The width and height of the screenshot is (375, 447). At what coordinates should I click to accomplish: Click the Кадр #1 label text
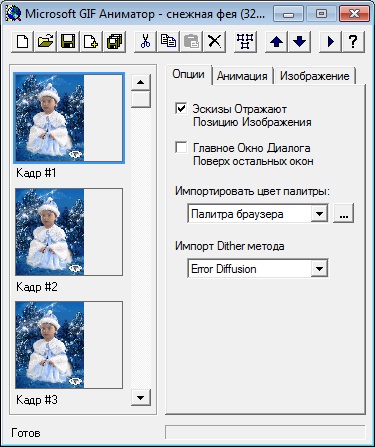(36, 173)
